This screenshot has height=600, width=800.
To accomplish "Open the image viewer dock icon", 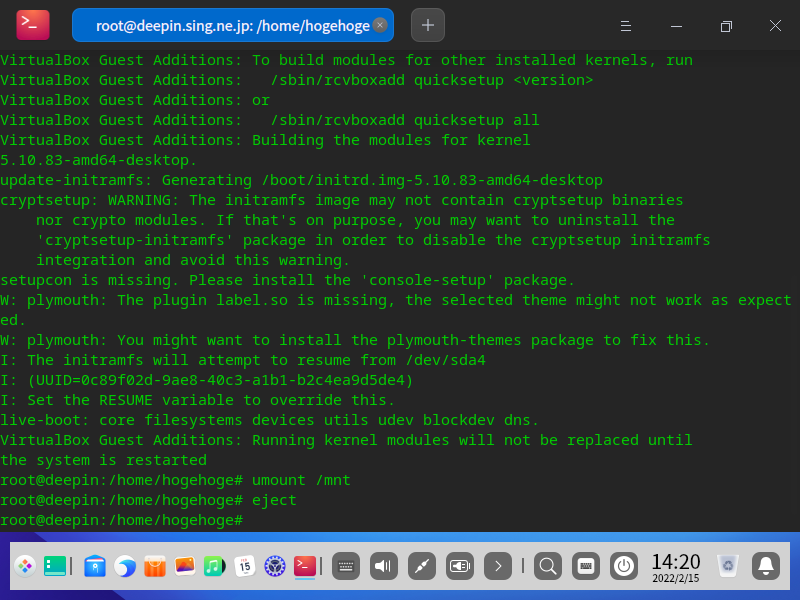I will [x=185, y=566].
